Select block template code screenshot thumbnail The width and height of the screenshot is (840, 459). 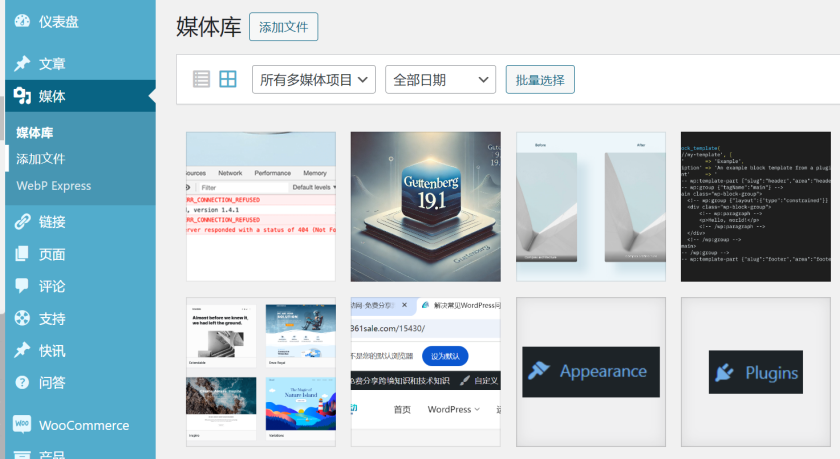[756, 207]
